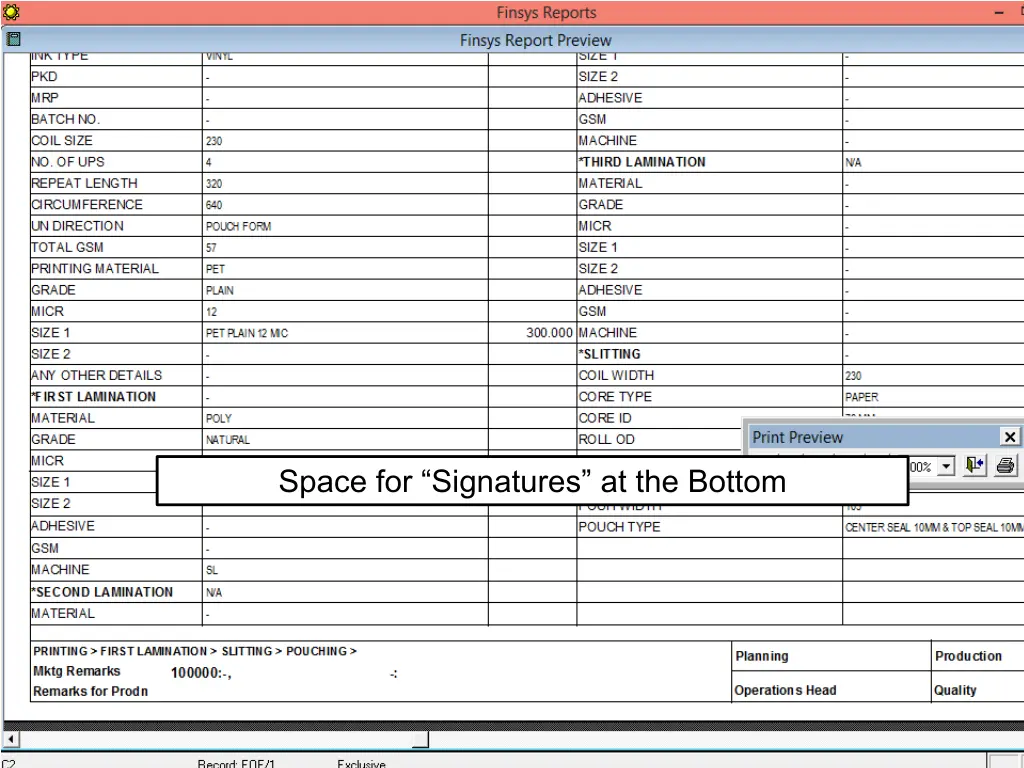Click the 'BATCH NO.' label
Image resolution: width=1024 pixels, height=768 pixels.
pyautogui.click(x=65, y=120)
